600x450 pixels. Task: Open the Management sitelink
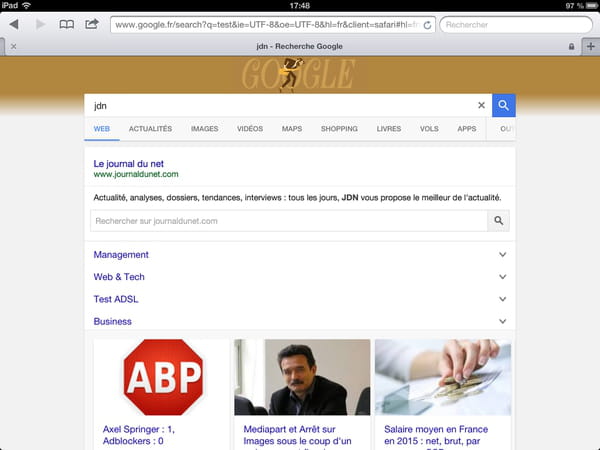(x=121, y=255)
